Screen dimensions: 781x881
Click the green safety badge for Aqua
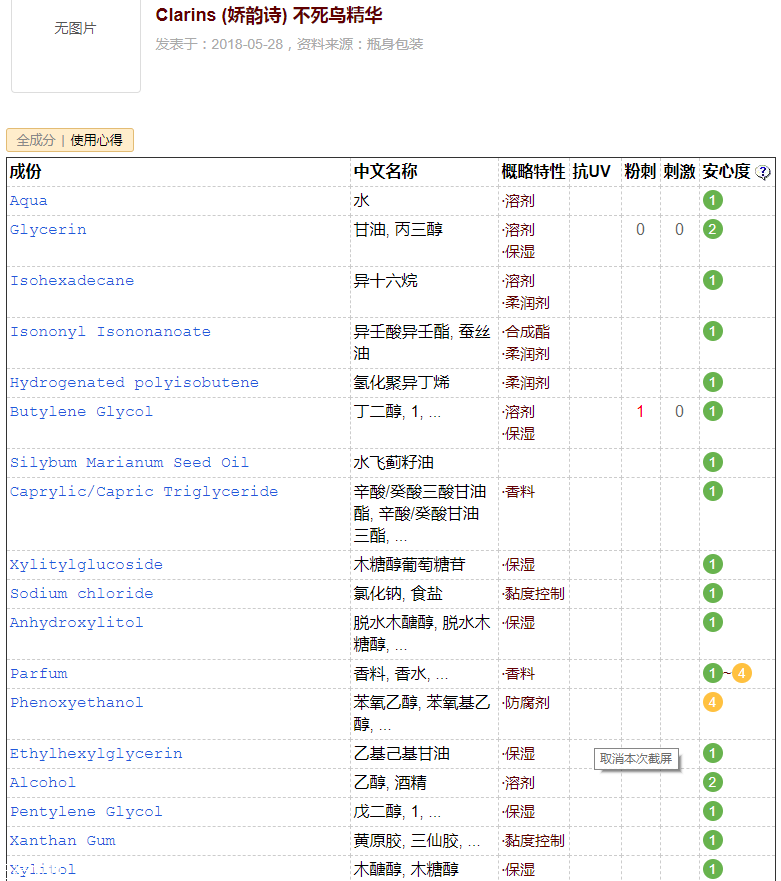pyautogui.click(x=712, y=201)
